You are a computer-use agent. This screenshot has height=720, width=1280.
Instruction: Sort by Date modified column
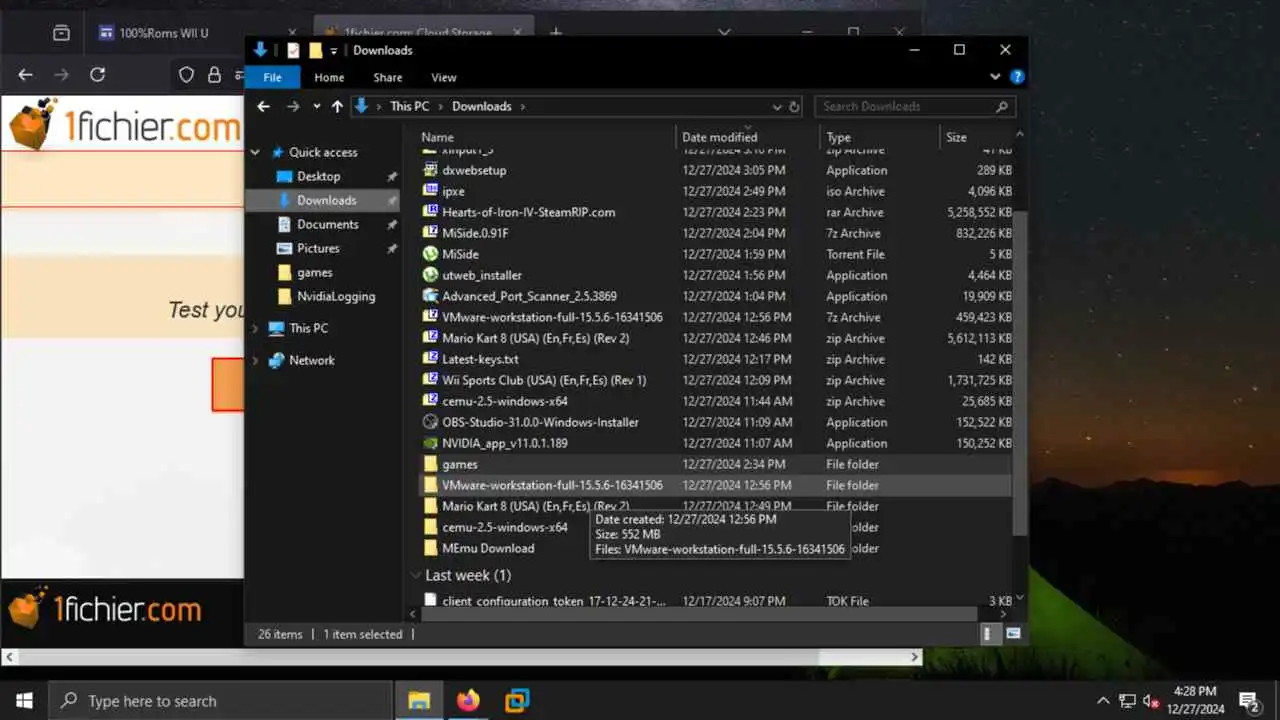[748, 137]
